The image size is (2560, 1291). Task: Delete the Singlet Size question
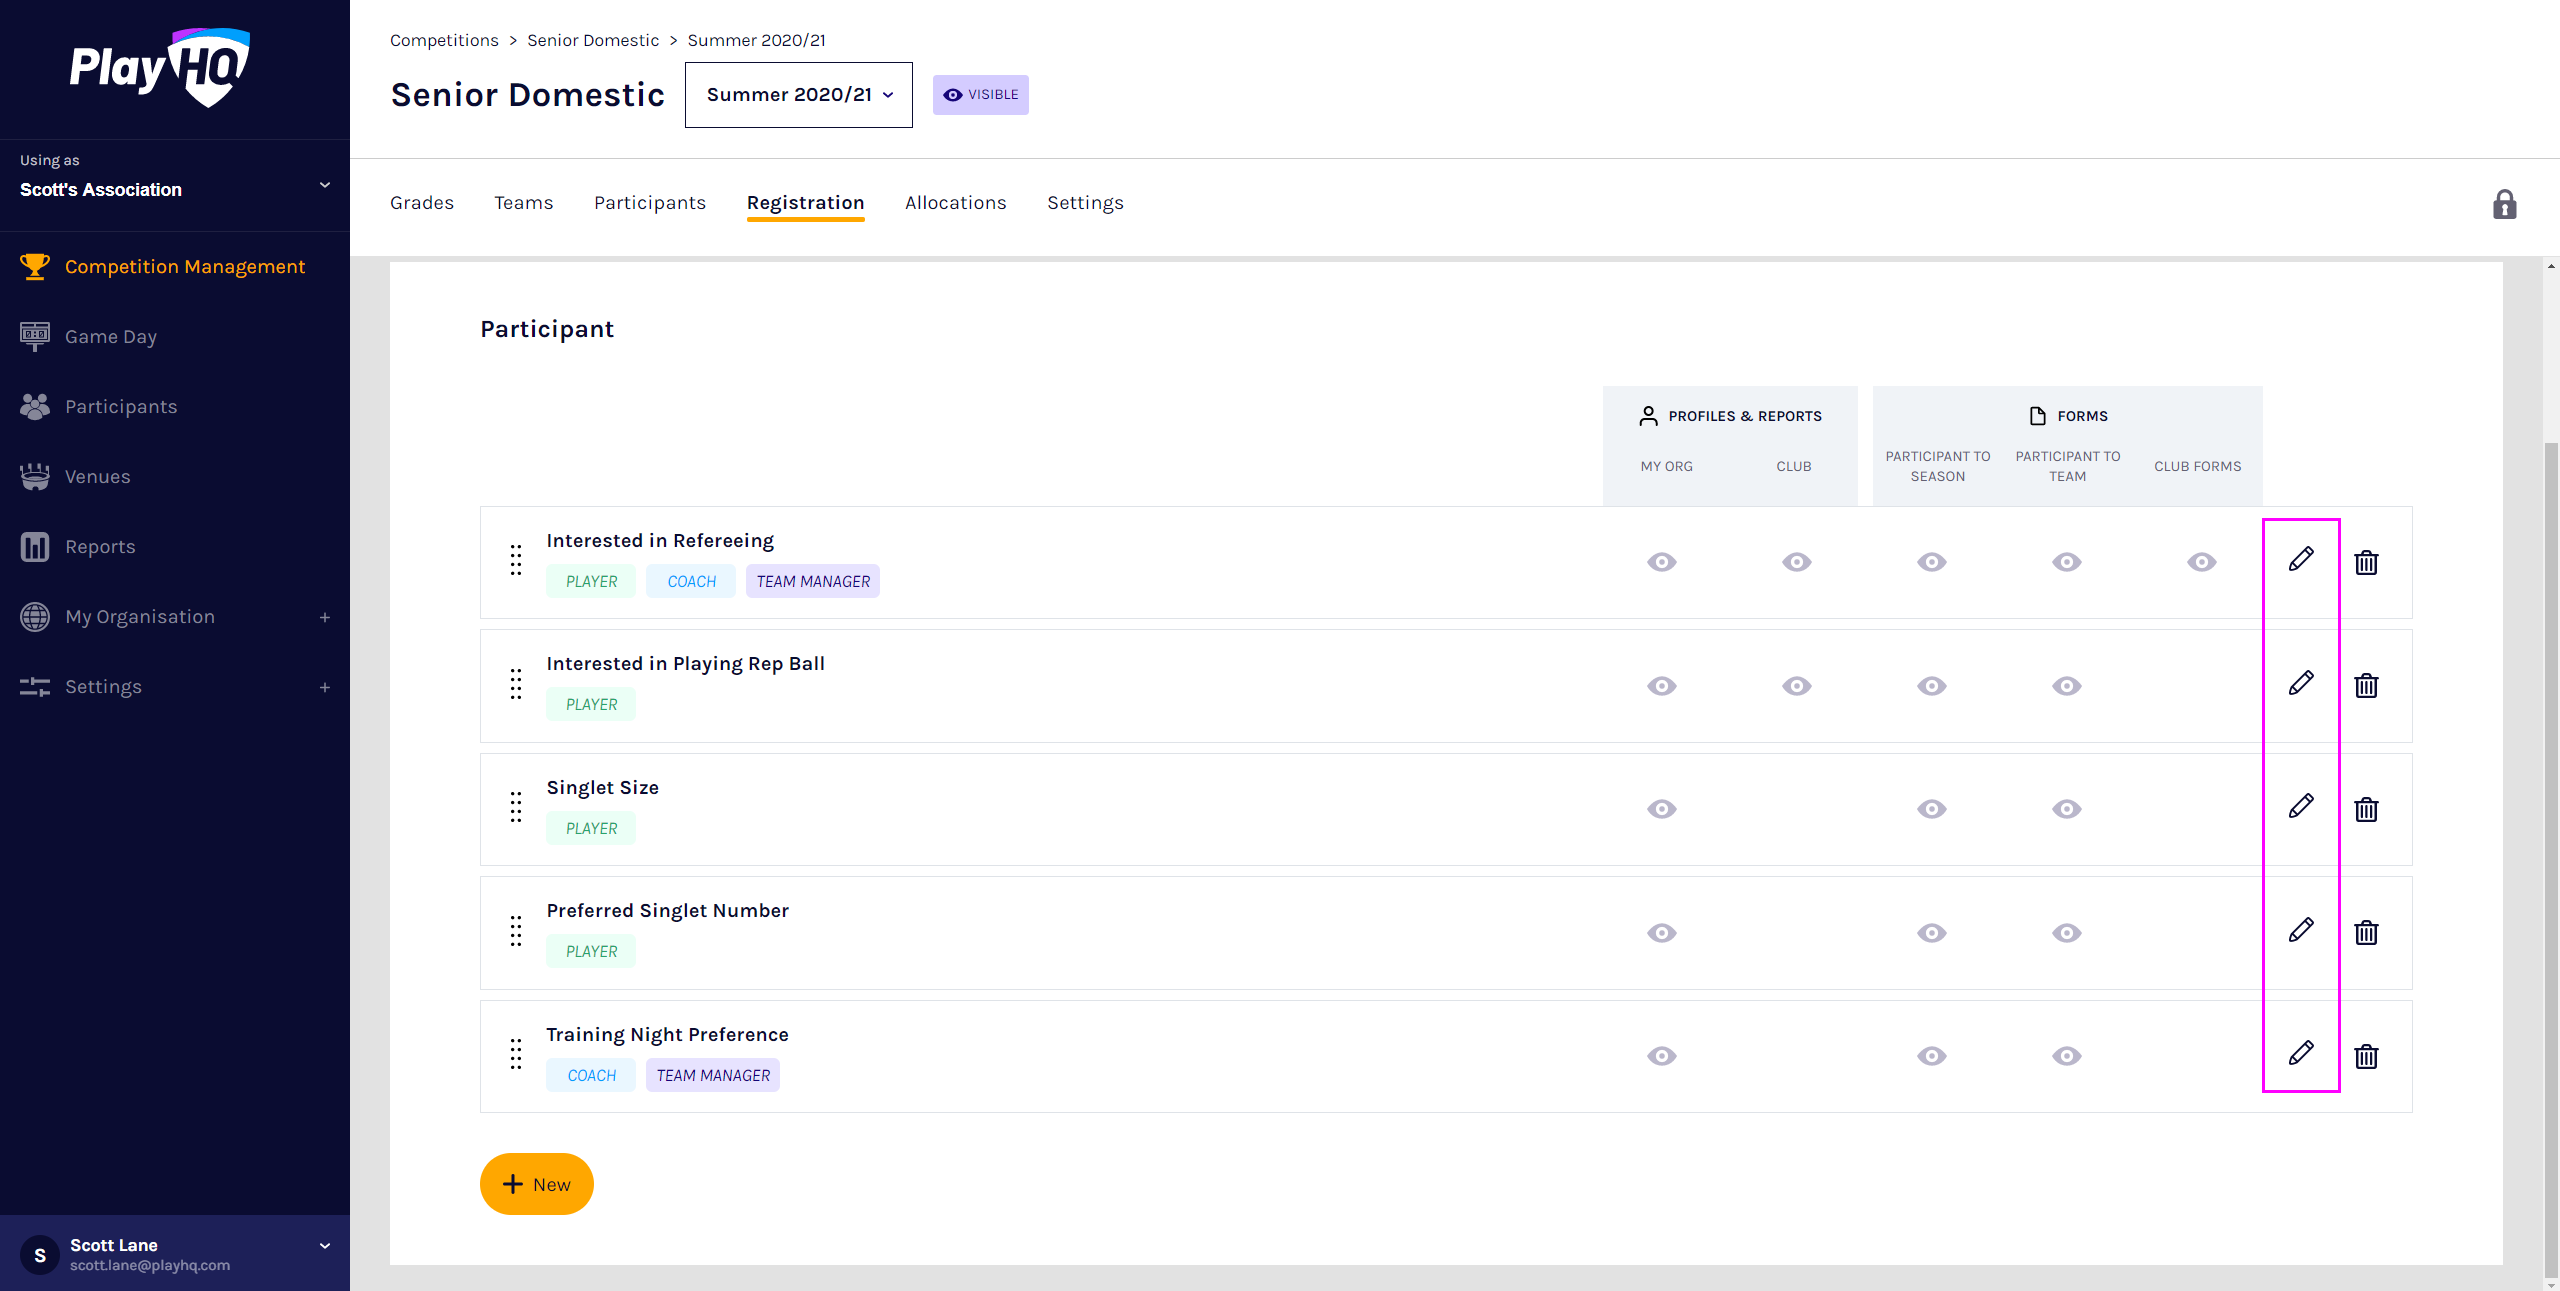(x=2366, y=809)
